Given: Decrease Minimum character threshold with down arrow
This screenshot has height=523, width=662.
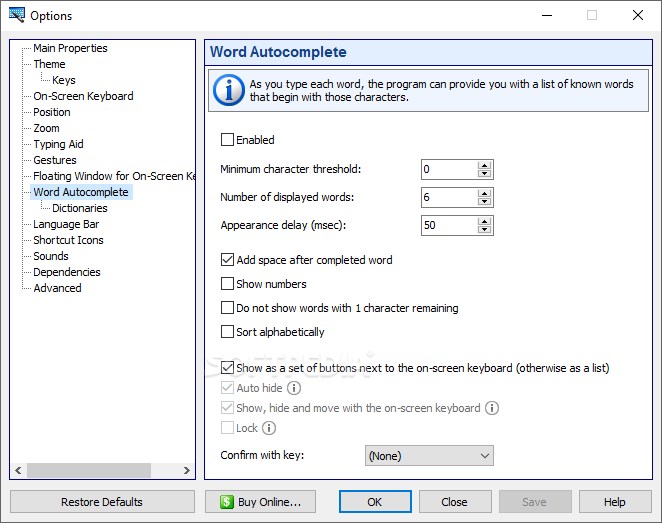Looking at the screenshot, I should [x=485, y=173].
